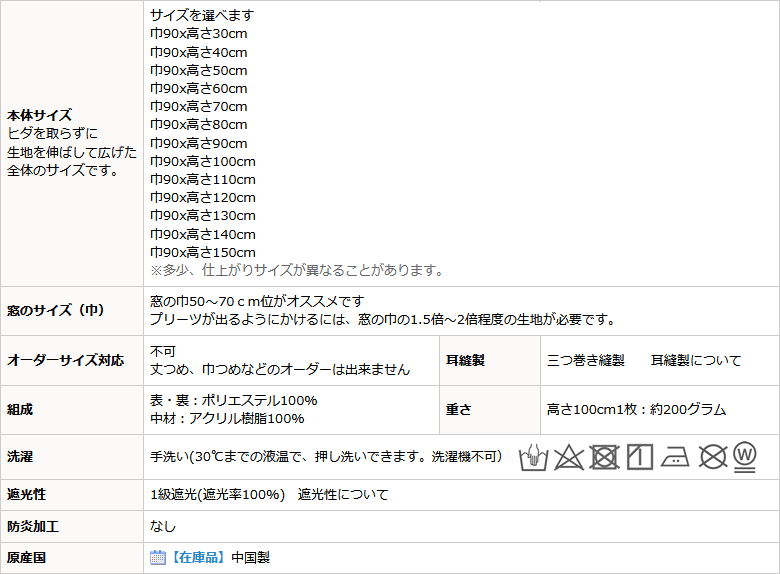Click the オーダーサイズ対応 row header
The image size is (780, 574).
tap(65, 360)
